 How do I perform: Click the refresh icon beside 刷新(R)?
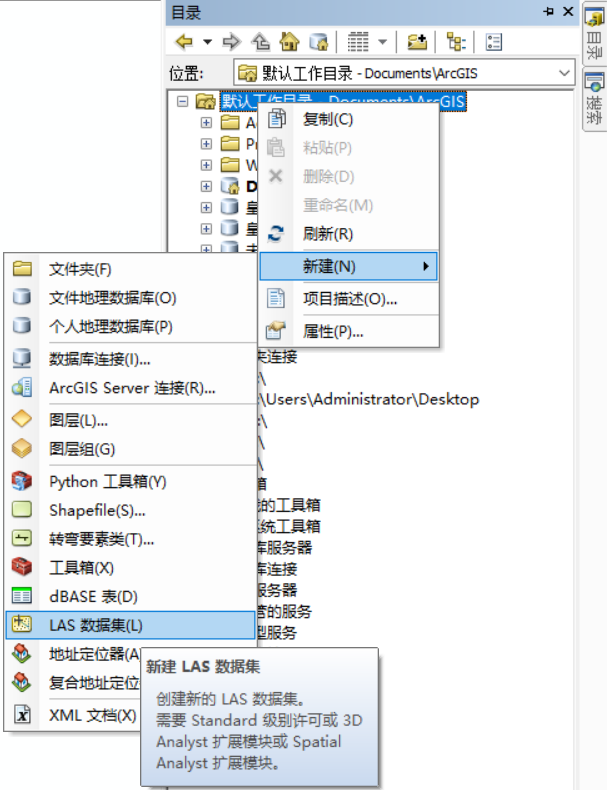276,234
